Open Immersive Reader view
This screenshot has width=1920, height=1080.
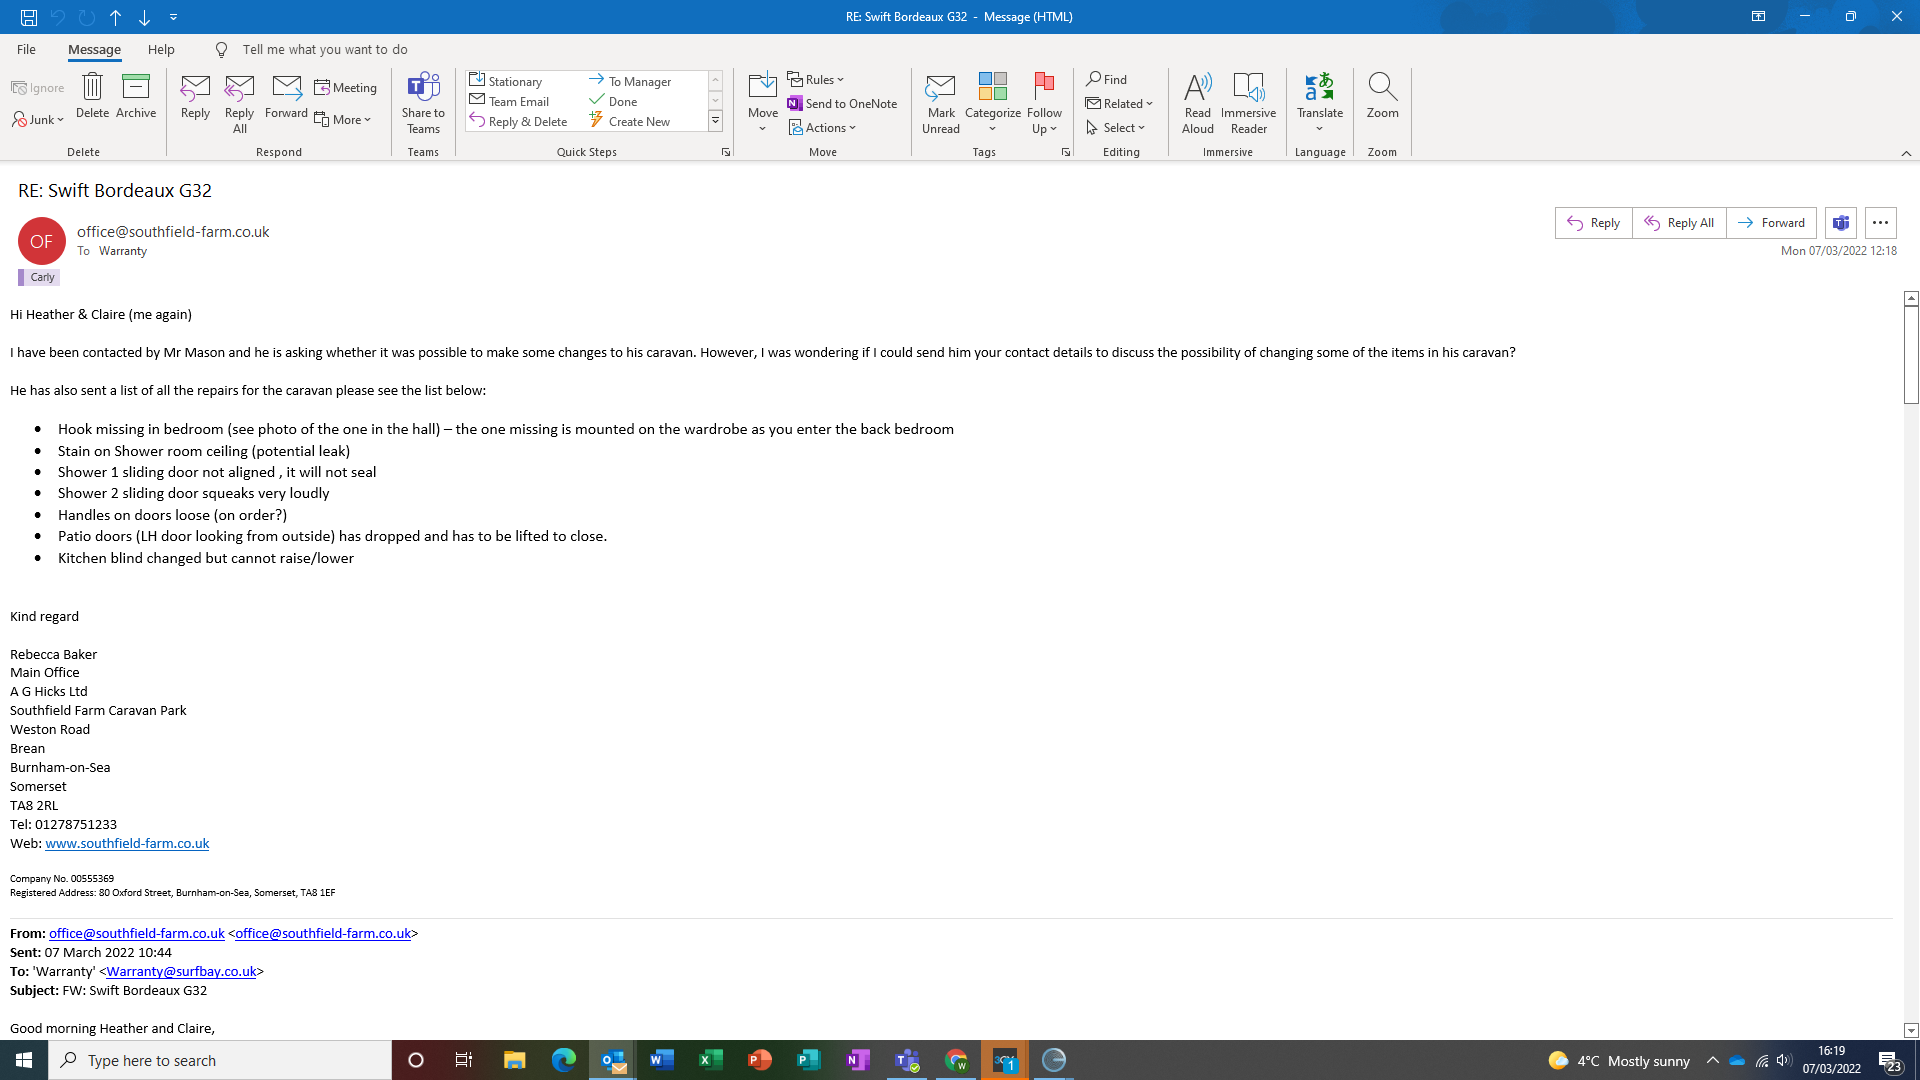(1248, 101)
